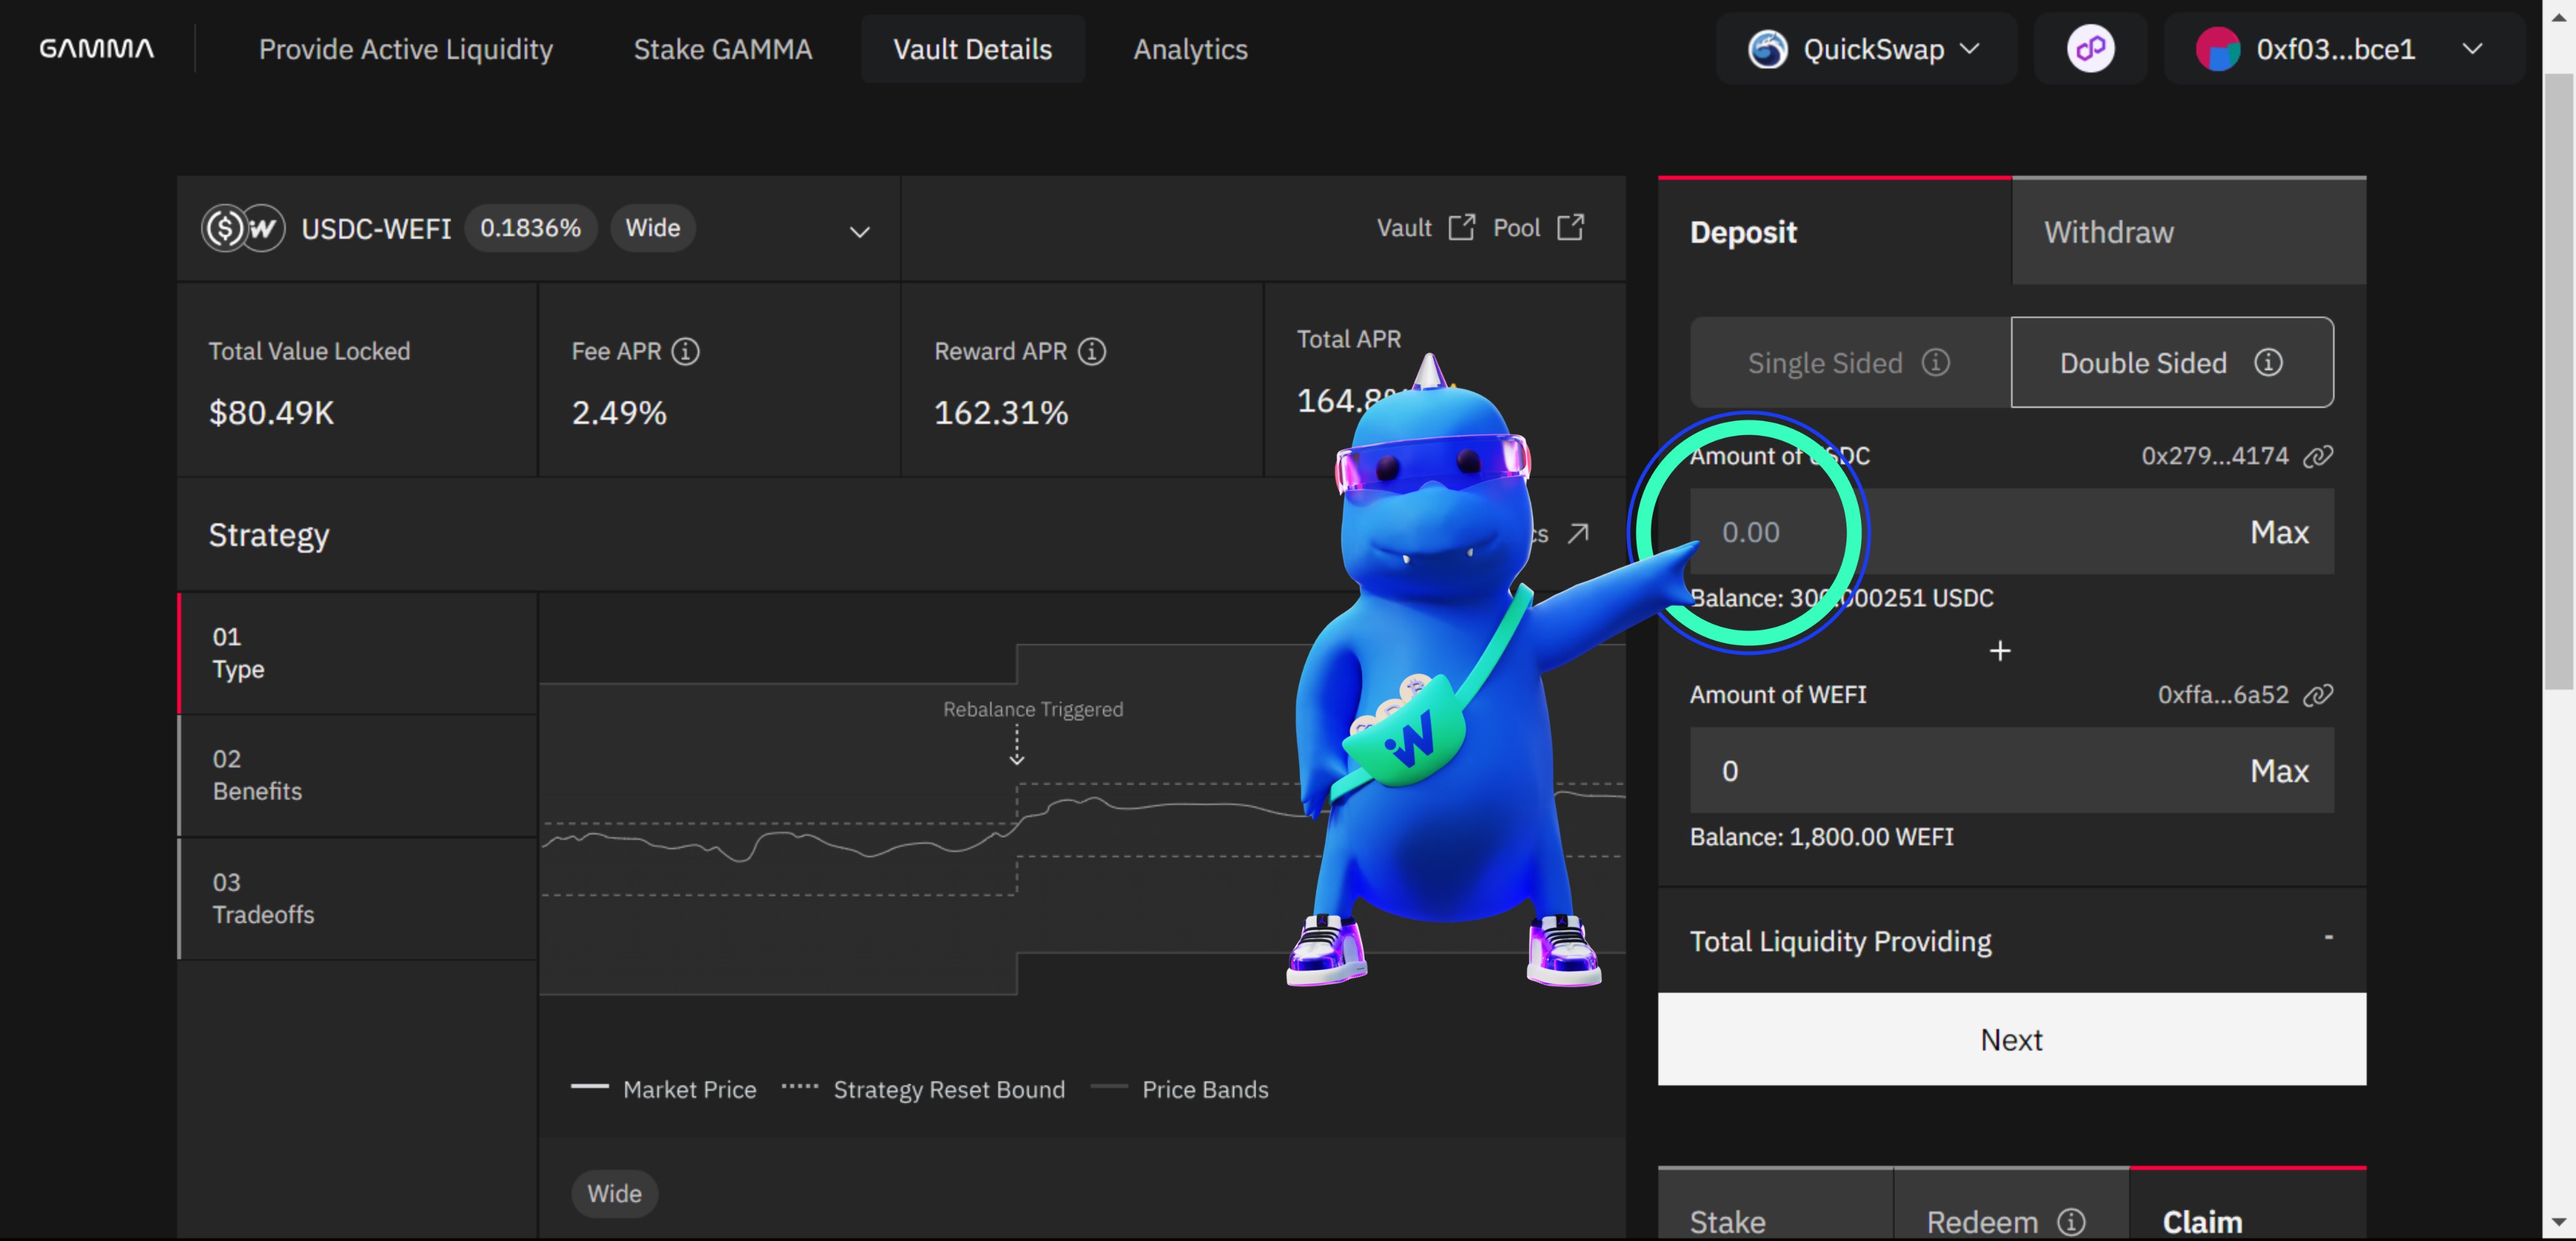Click the Wide tag below the chart
Viewport: 2576px width, 1241px height.
coord(614,1194)
